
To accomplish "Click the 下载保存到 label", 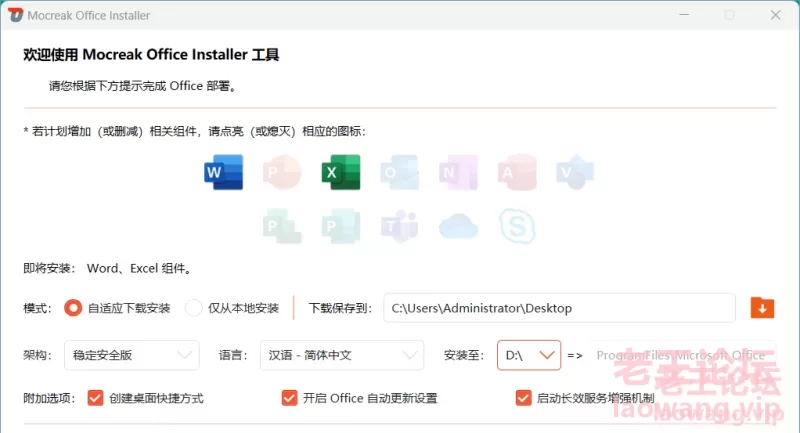I will (340, 308).
